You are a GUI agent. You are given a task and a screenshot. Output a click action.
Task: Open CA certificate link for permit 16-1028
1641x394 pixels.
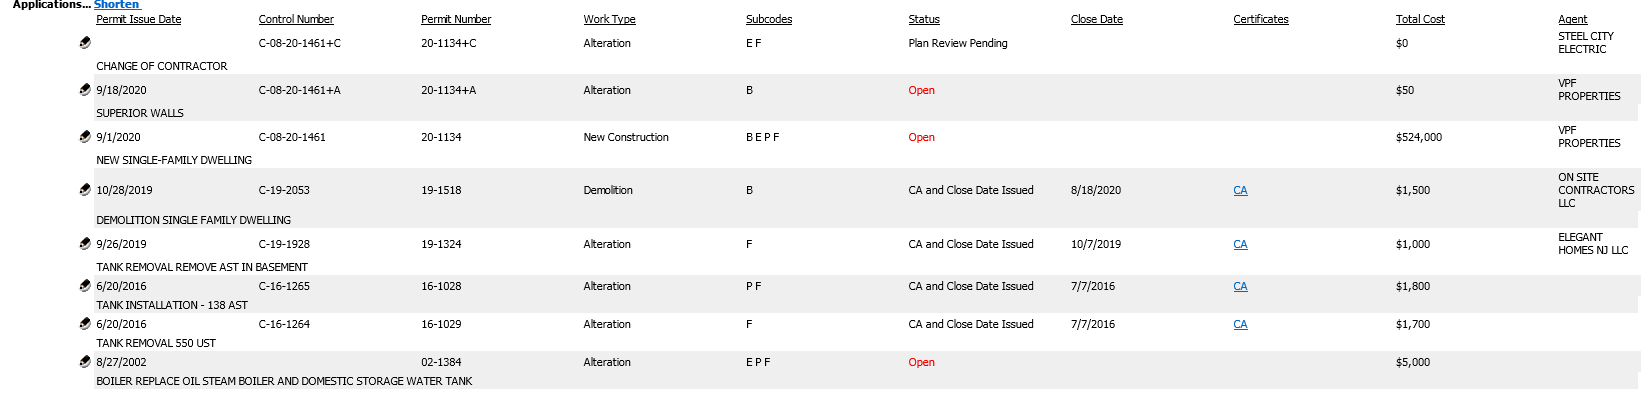point(1240,287)
